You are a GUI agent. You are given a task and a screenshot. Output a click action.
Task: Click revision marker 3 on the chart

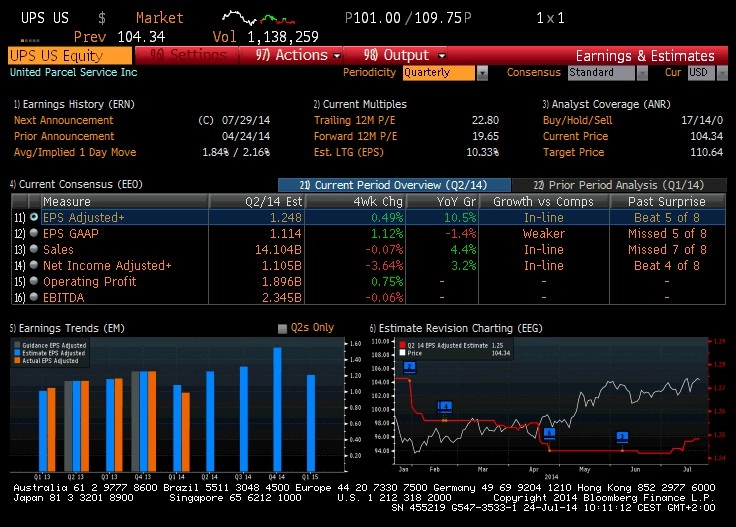[622, 437]
